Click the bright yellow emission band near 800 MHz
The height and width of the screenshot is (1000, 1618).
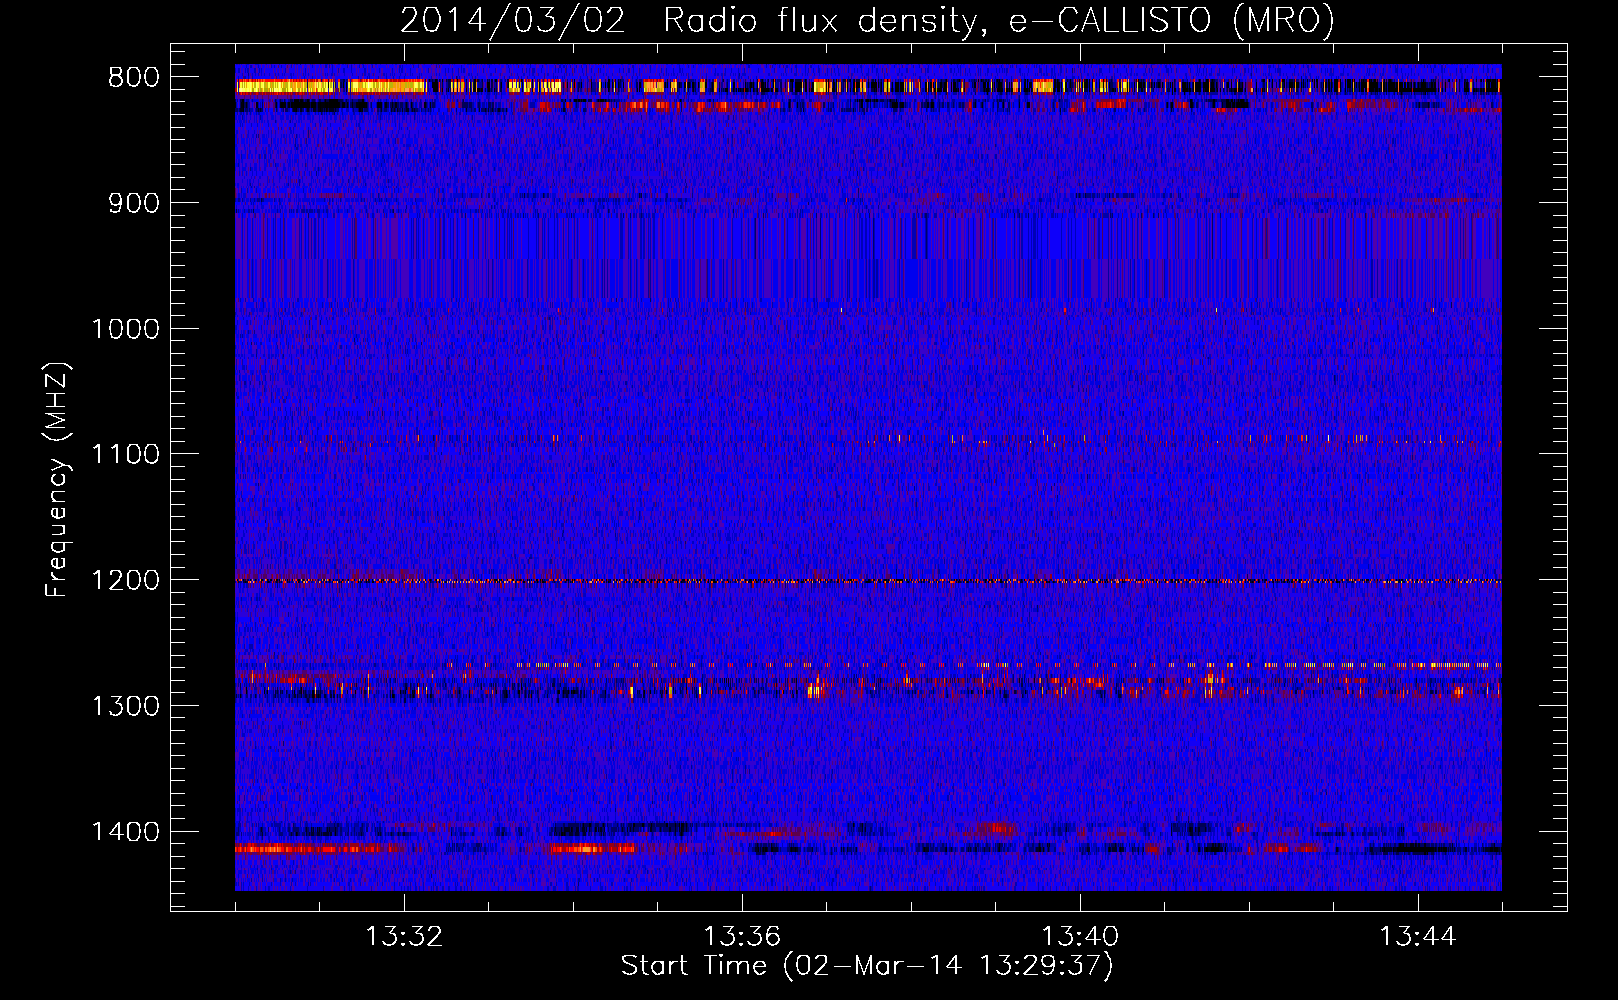pos(330,86)
